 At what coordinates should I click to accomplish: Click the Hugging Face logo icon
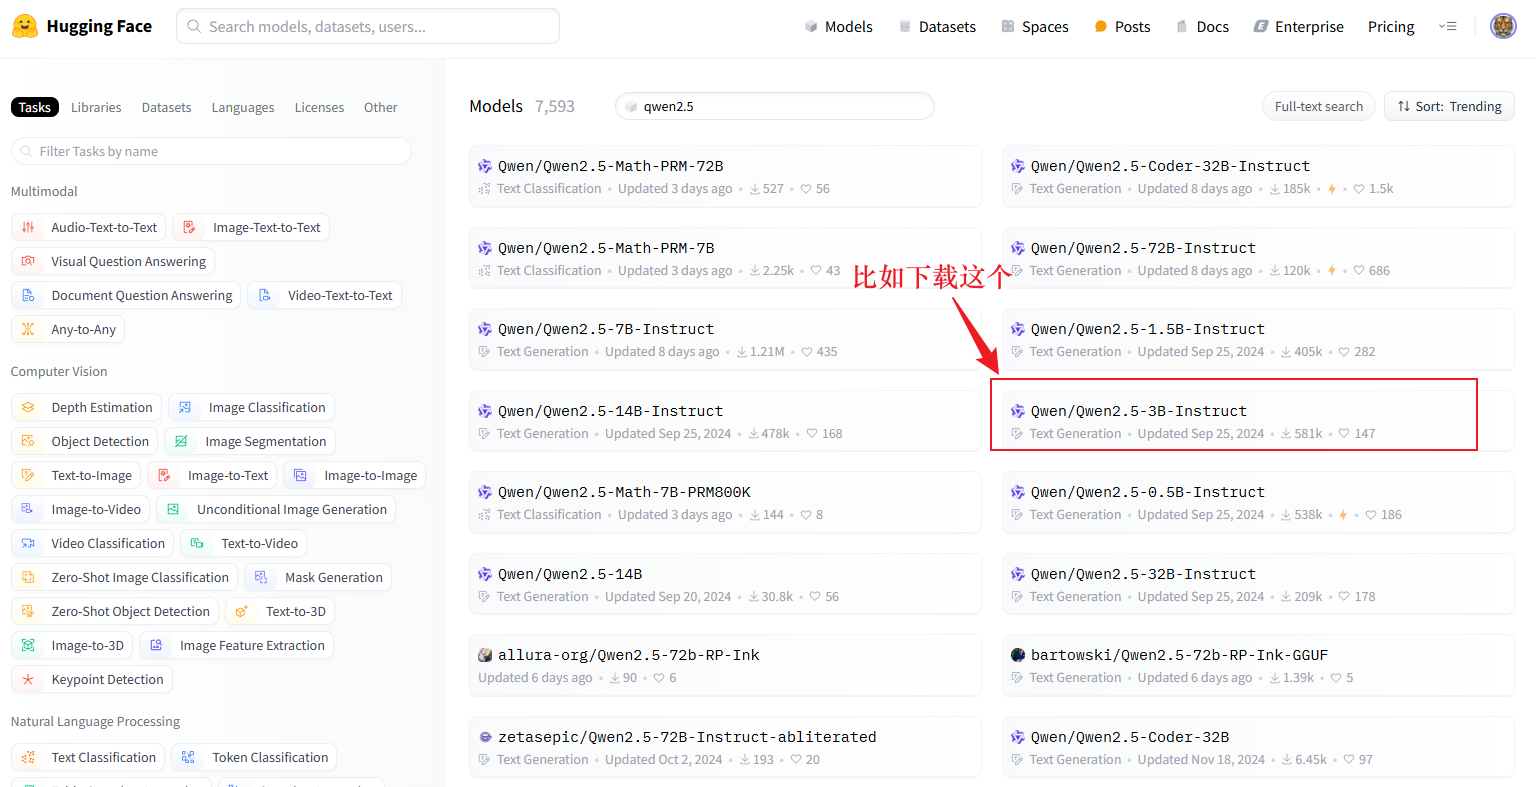pos(25,26)
